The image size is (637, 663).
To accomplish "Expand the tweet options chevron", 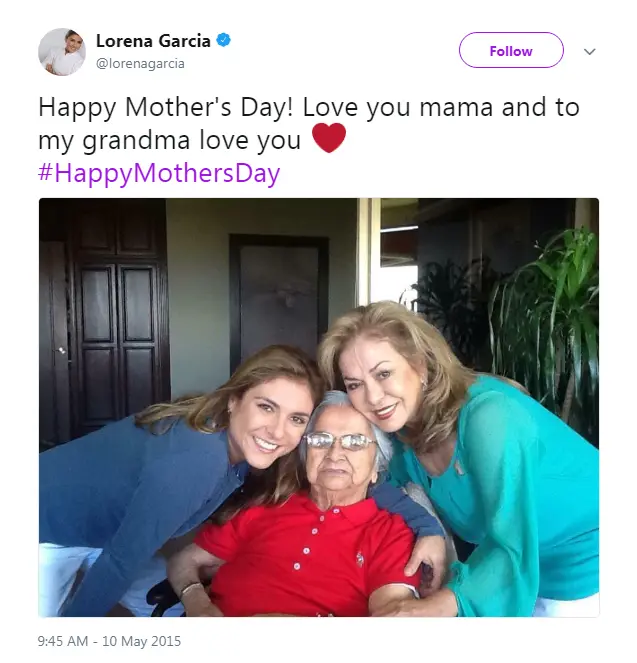I will point(589,52).
